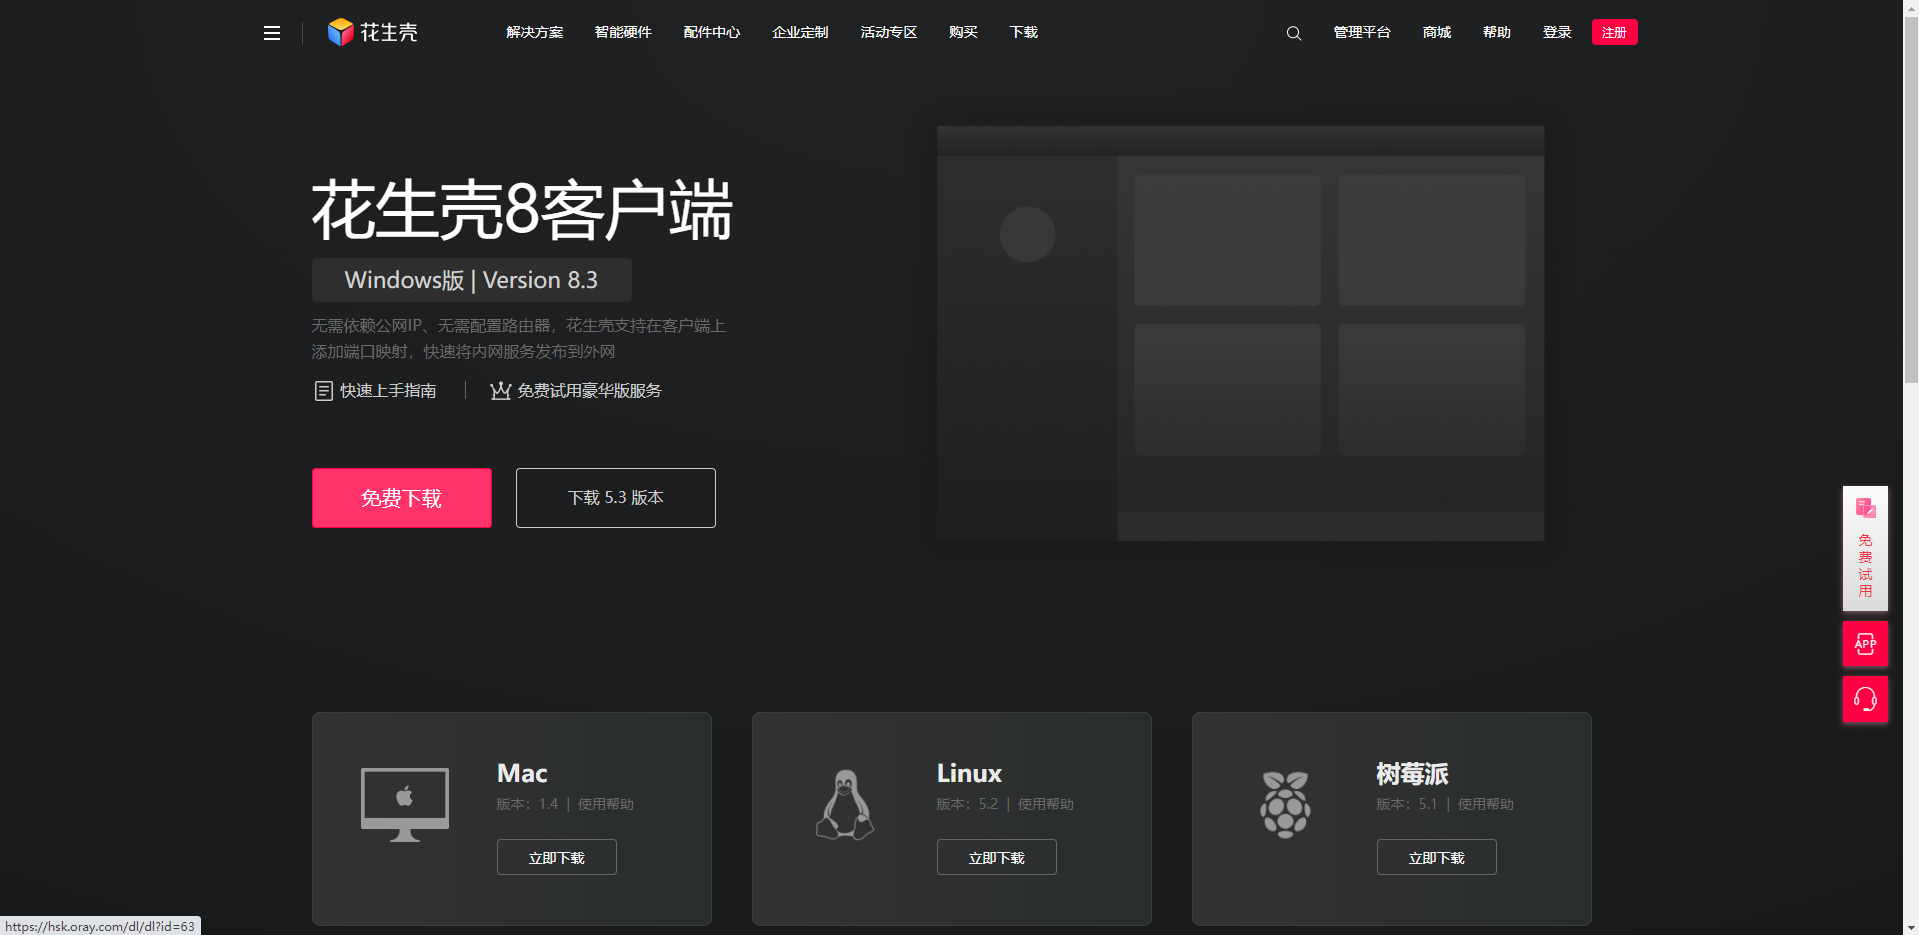
Task: Open the hamburger navigation menu
Action: coord(271,32)
